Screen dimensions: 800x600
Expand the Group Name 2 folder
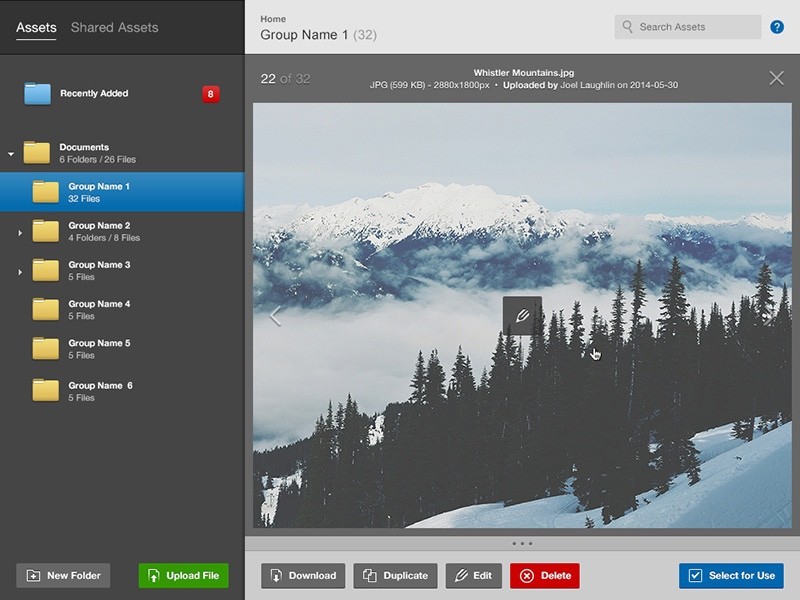[22, 231]
